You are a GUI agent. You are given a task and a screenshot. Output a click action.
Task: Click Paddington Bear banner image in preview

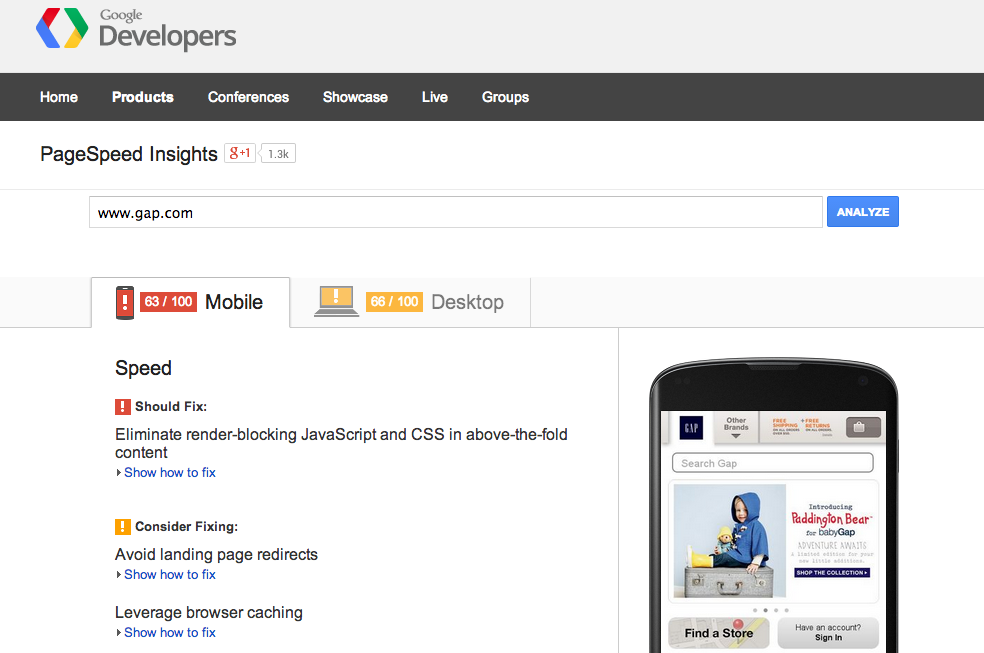pos(729,541)
